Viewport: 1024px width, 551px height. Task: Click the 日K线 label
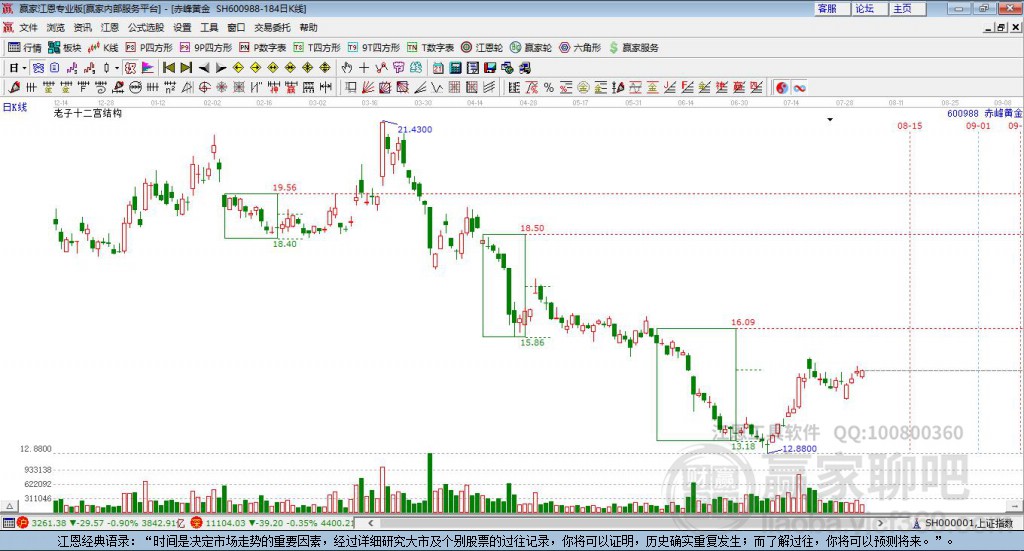click(x=14, y=107)
